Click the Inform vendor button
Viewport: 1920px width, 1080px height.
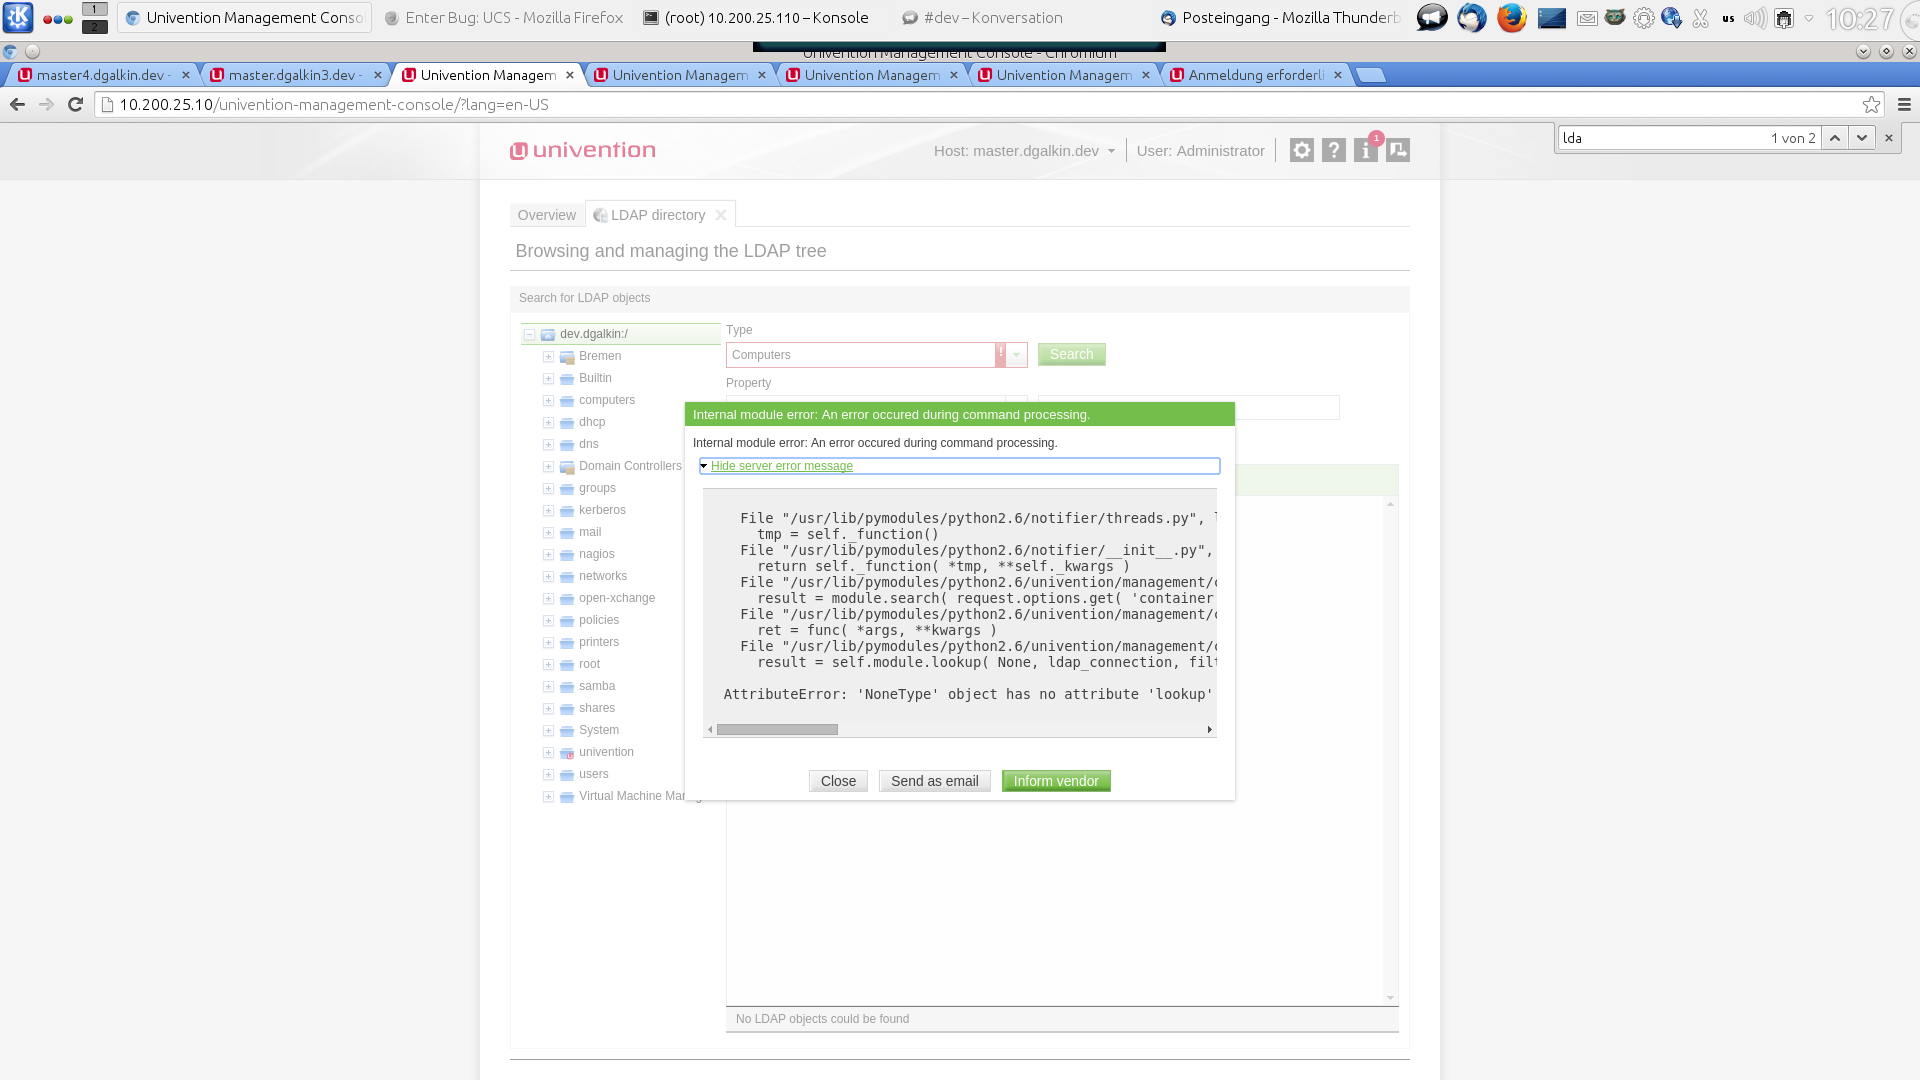(1055, 781)
